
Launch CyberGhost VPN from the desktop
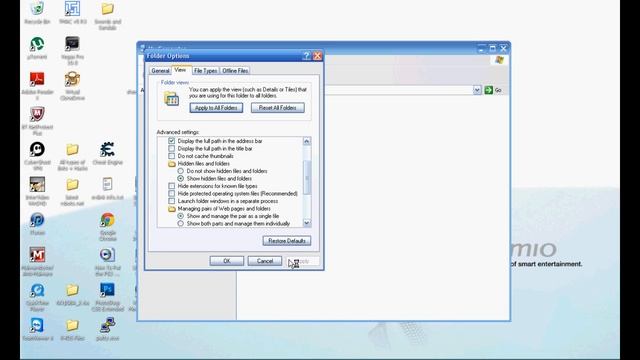(37, 149)
